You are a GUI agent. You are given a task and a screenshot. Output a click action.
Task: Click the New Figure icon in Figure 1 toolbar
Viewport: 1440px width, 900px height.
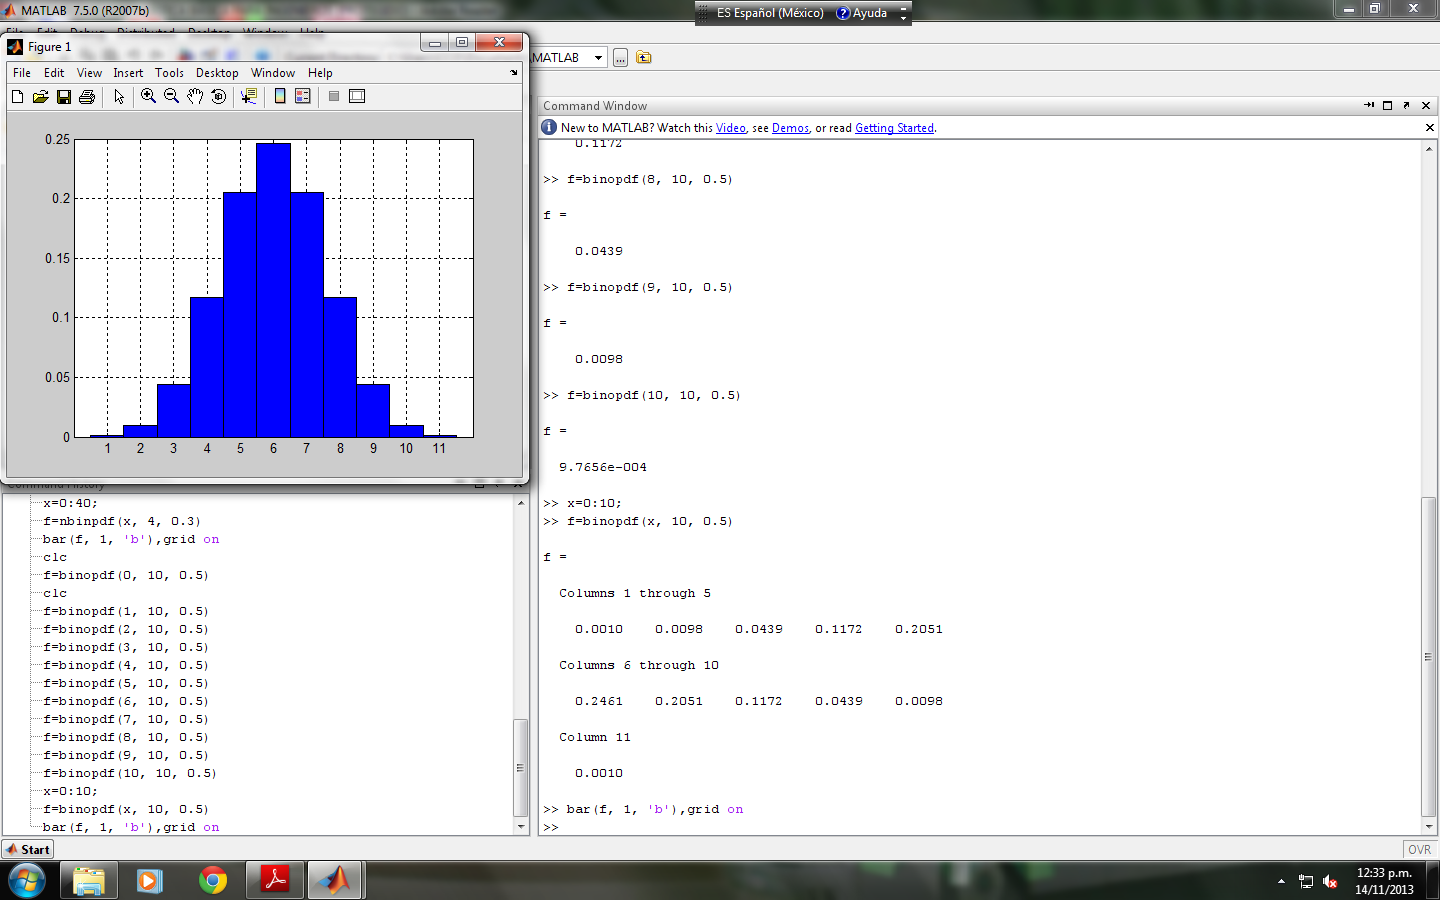17,97
